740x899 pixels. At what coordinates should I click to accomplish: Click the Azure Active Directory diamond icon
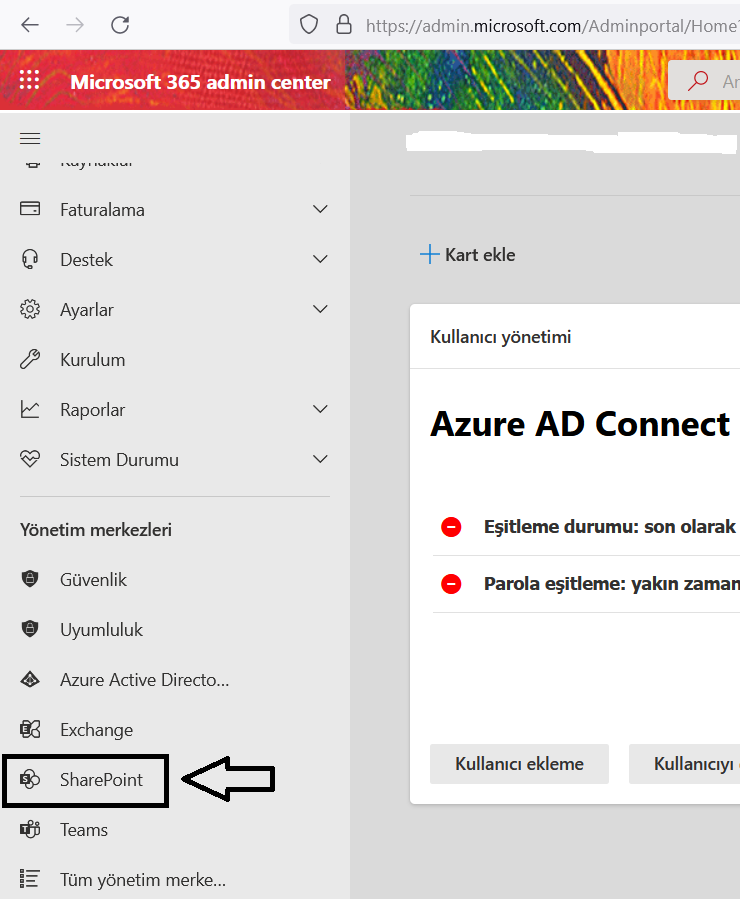[30, 679]
